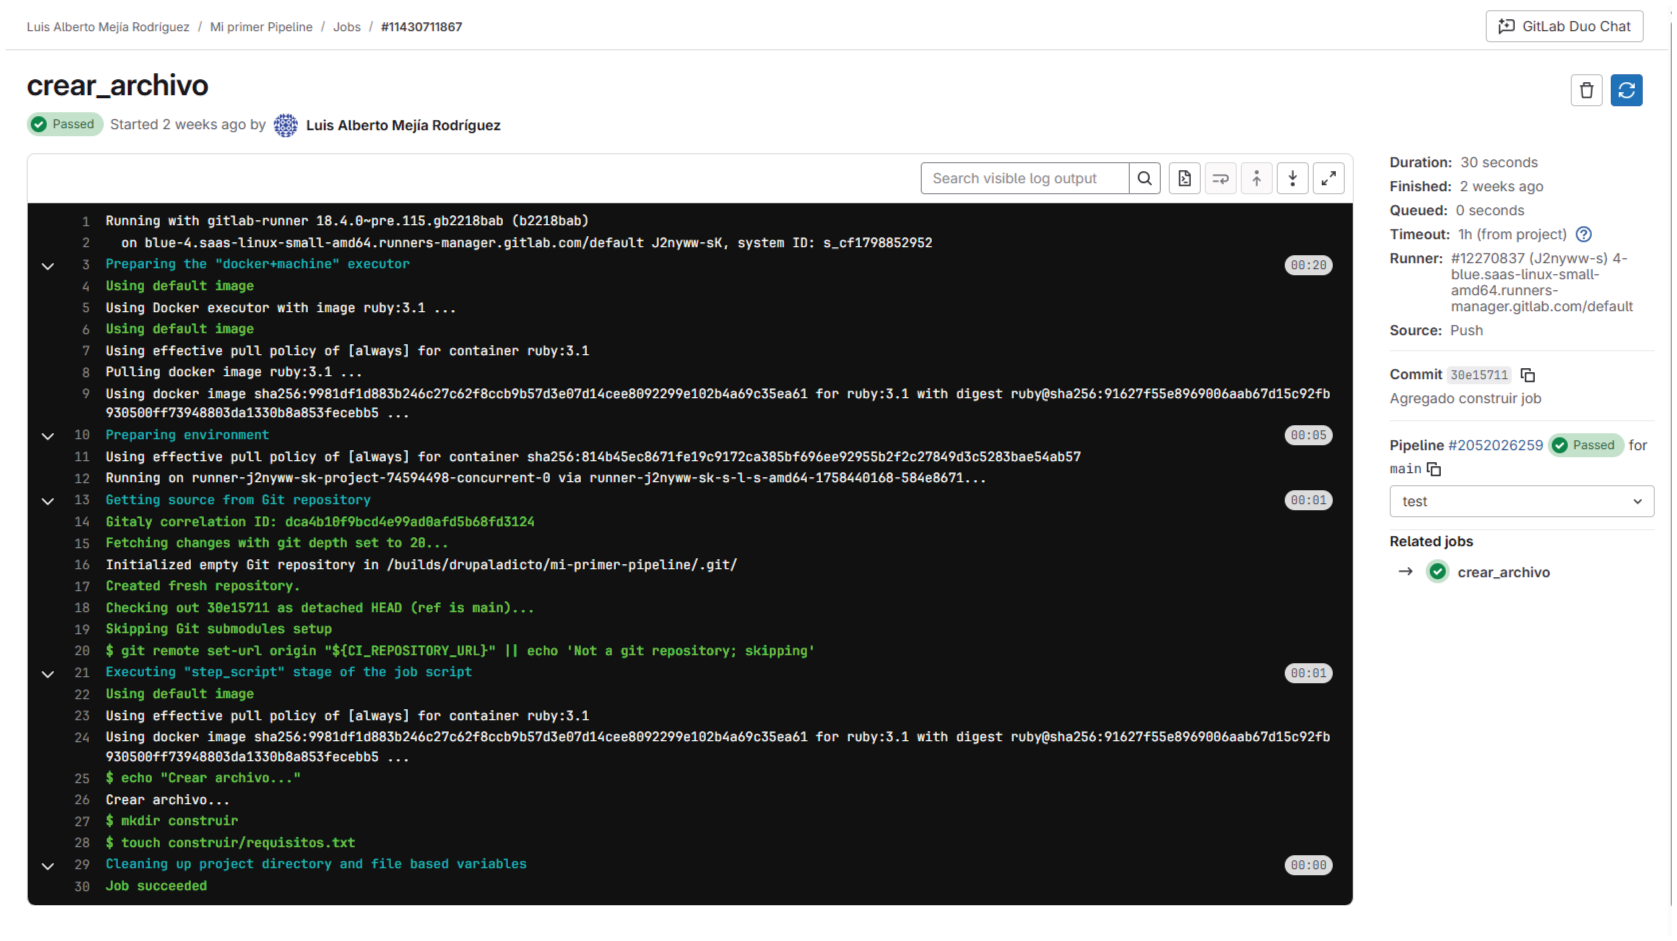Open GitLab Duo Chat
Image resolution: width=1677 pixels, height=941 pixels.
point(1564,27)
